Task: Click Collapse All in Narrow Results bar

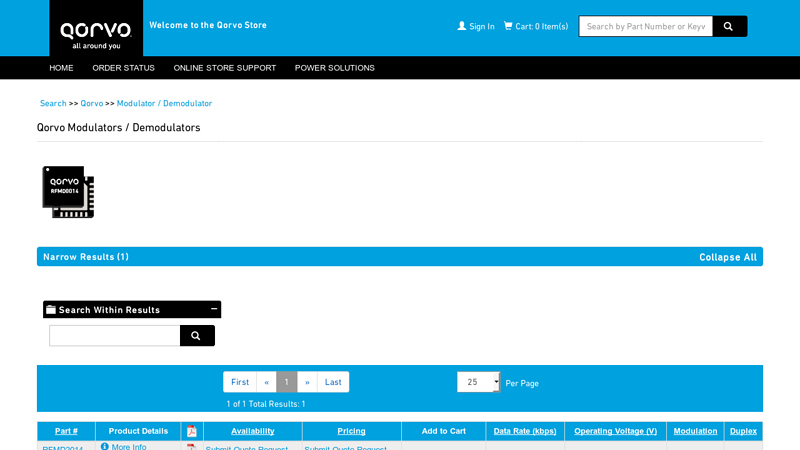Action: point(727,257)
